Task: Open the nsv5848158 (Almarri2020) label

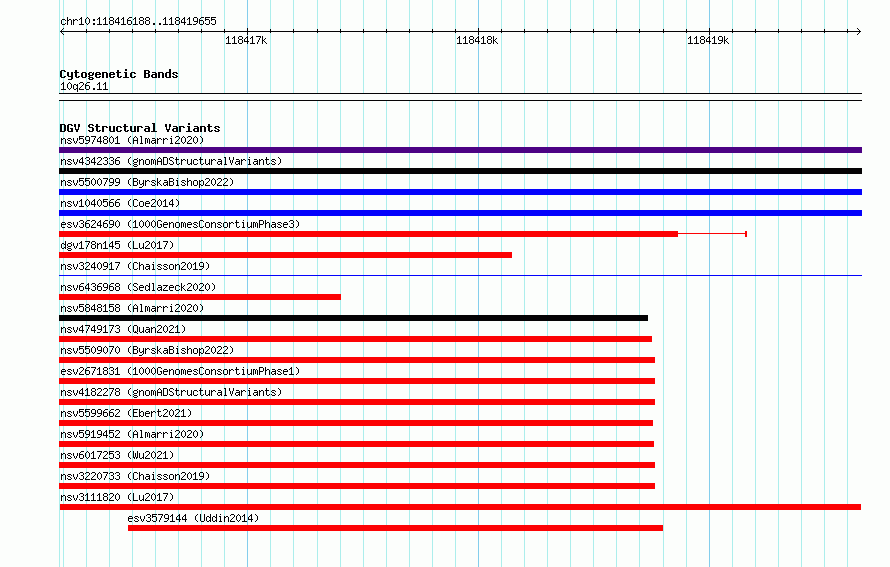Action: [132, 308]
